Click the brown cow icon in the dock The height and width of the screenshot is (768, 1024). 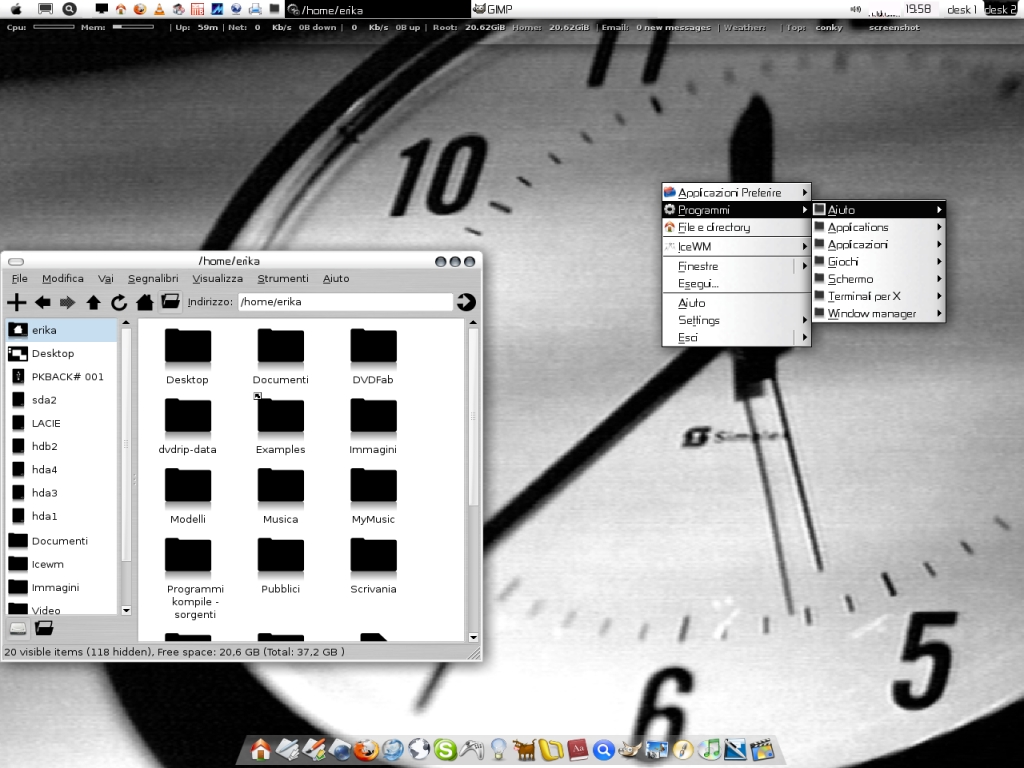tap(524, 749)
